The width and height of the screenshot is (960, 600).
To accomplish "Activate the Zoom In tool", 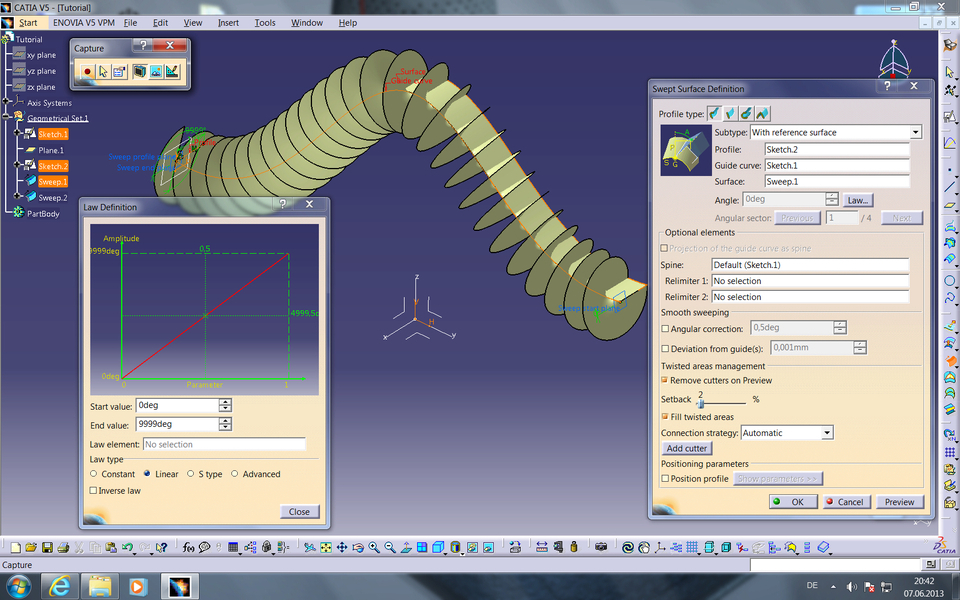I will click(373, 547).
